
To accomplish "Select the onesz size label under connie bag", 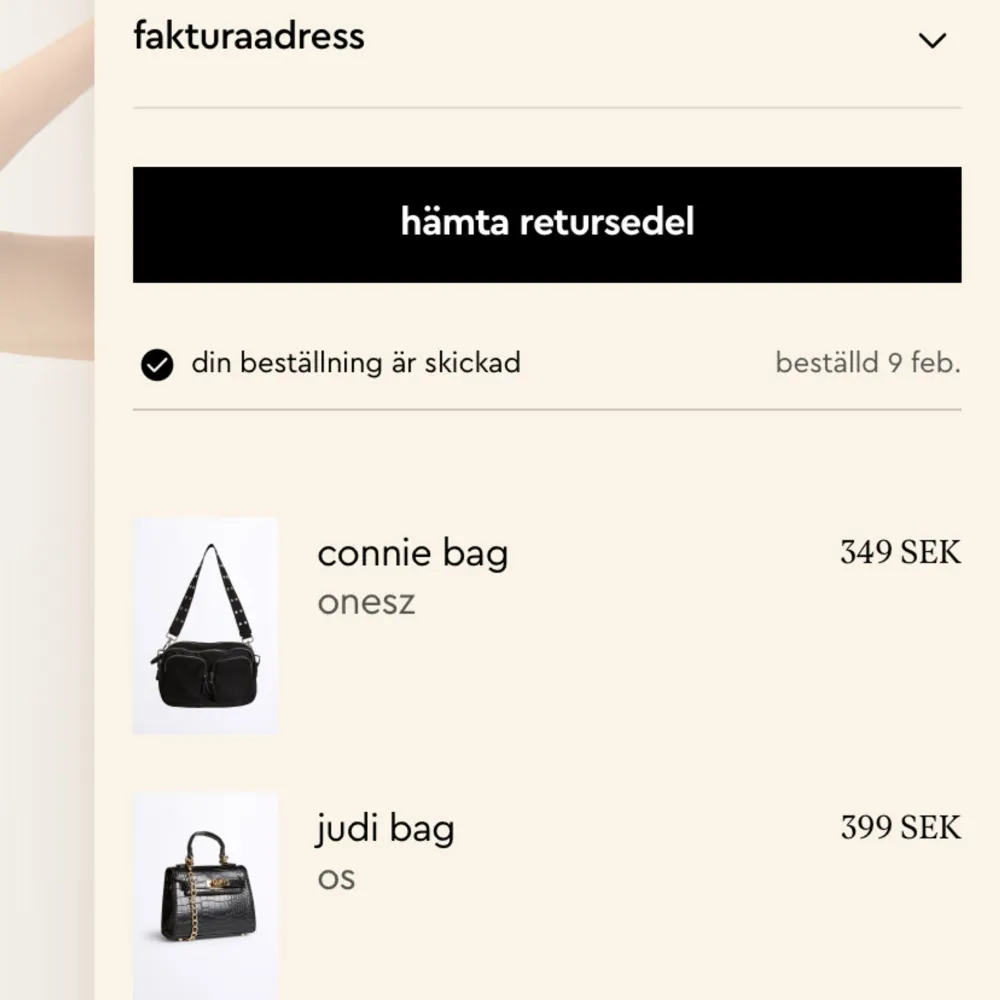I will (x=364, y=601).
